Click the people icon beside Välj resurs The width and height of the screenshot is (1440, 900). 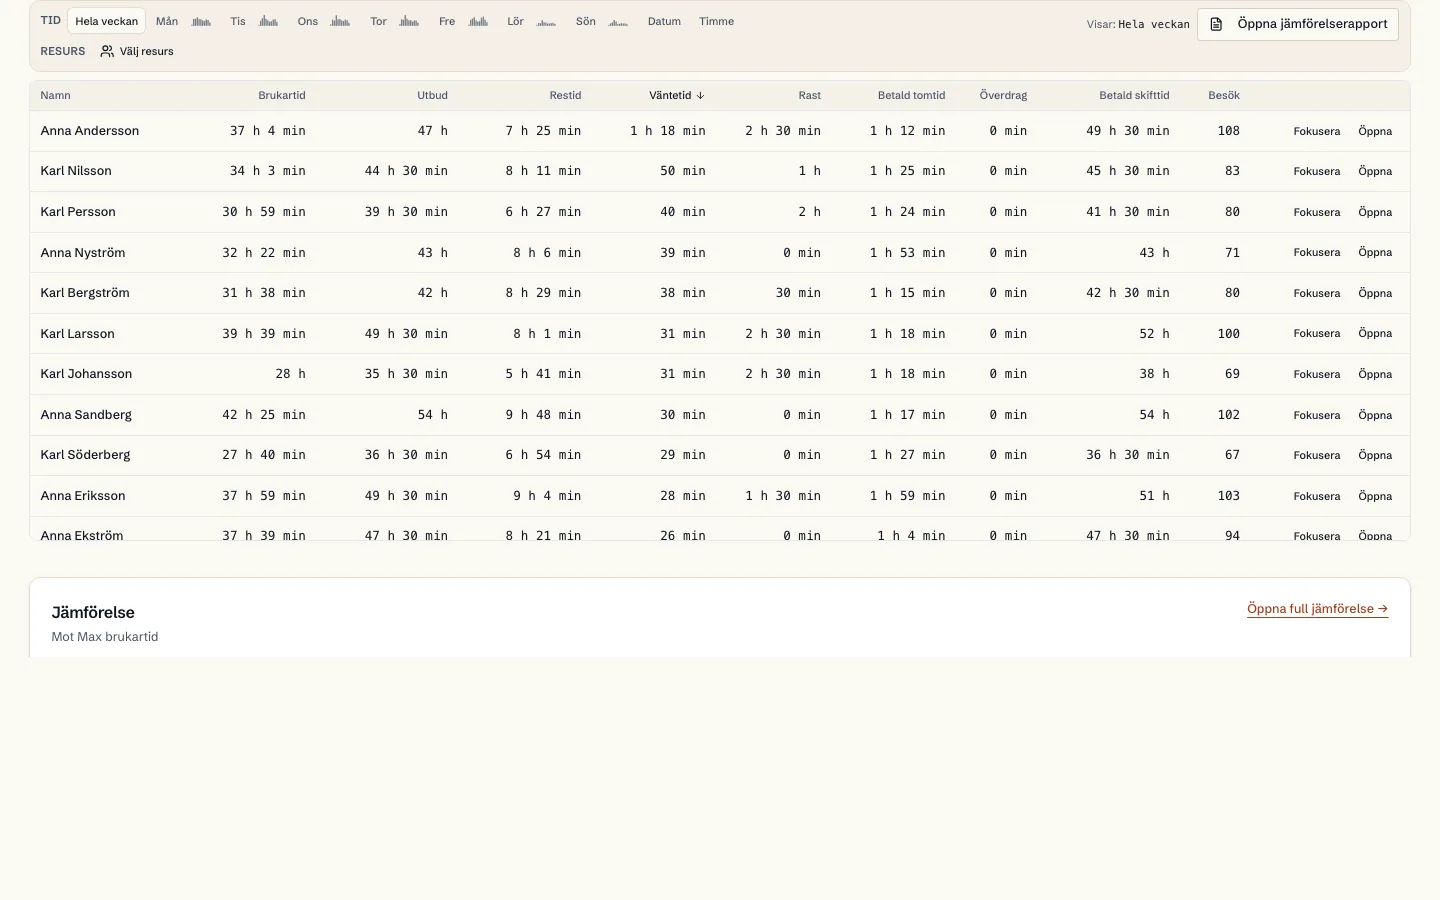(x=107, y=51)
